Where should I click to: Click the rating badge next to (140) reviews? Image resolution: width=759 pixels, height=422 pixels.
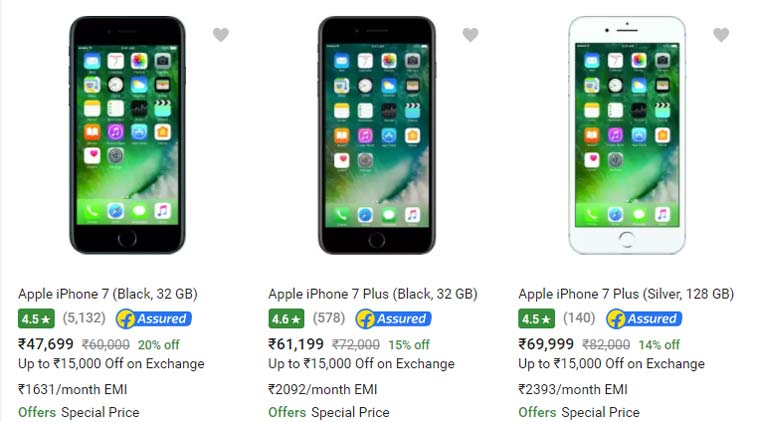tap(536, 318)
